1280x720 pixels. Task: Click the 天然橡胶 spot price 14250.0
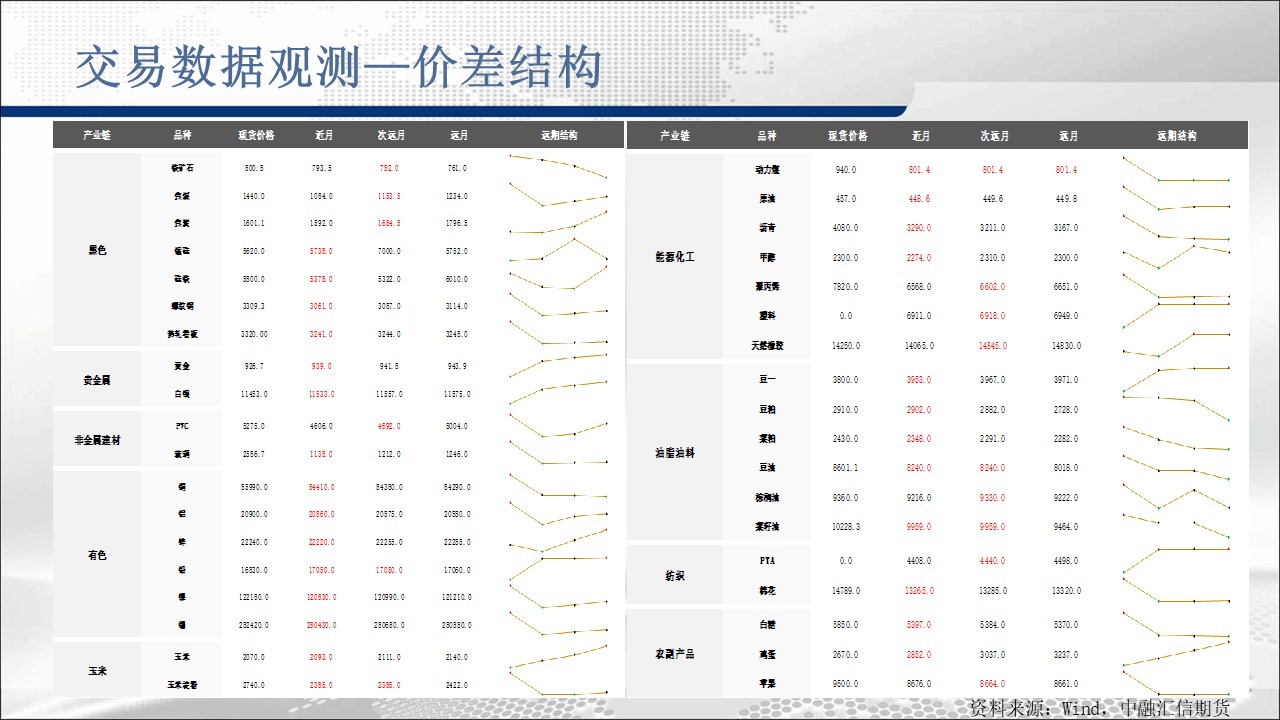pyautogui.click(x=845, y=346)
